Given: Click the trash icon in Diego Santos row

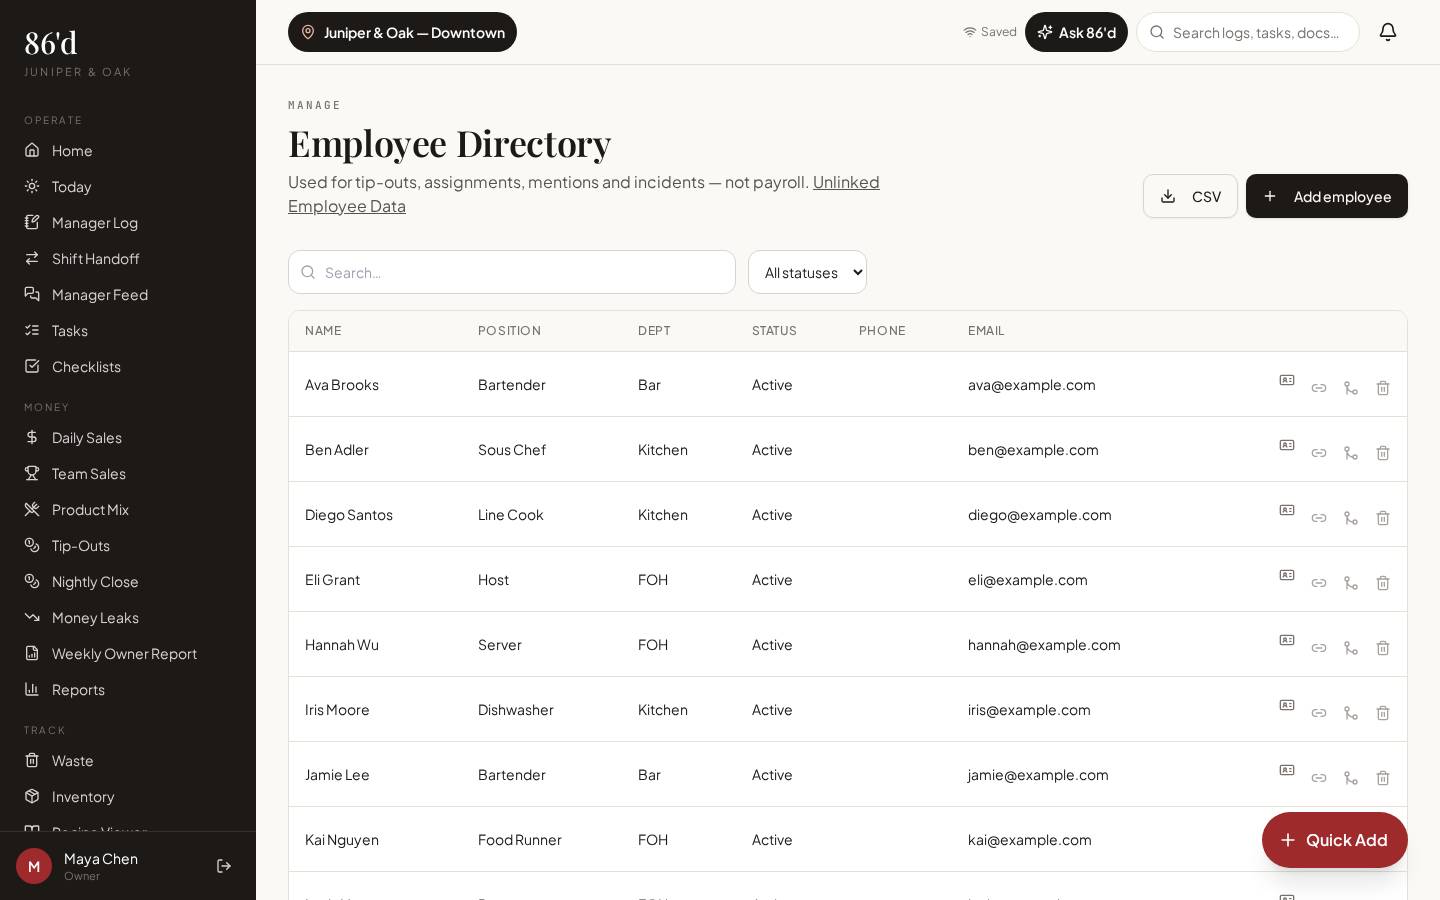Looking at the screenshot, I should 1383,518.
